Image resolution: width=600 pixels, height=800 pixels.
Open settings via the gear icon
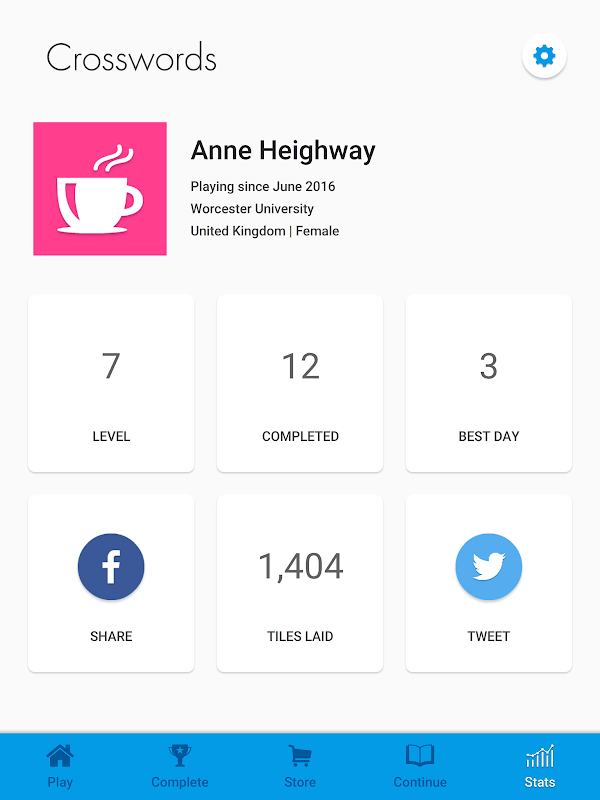[544, 56]
